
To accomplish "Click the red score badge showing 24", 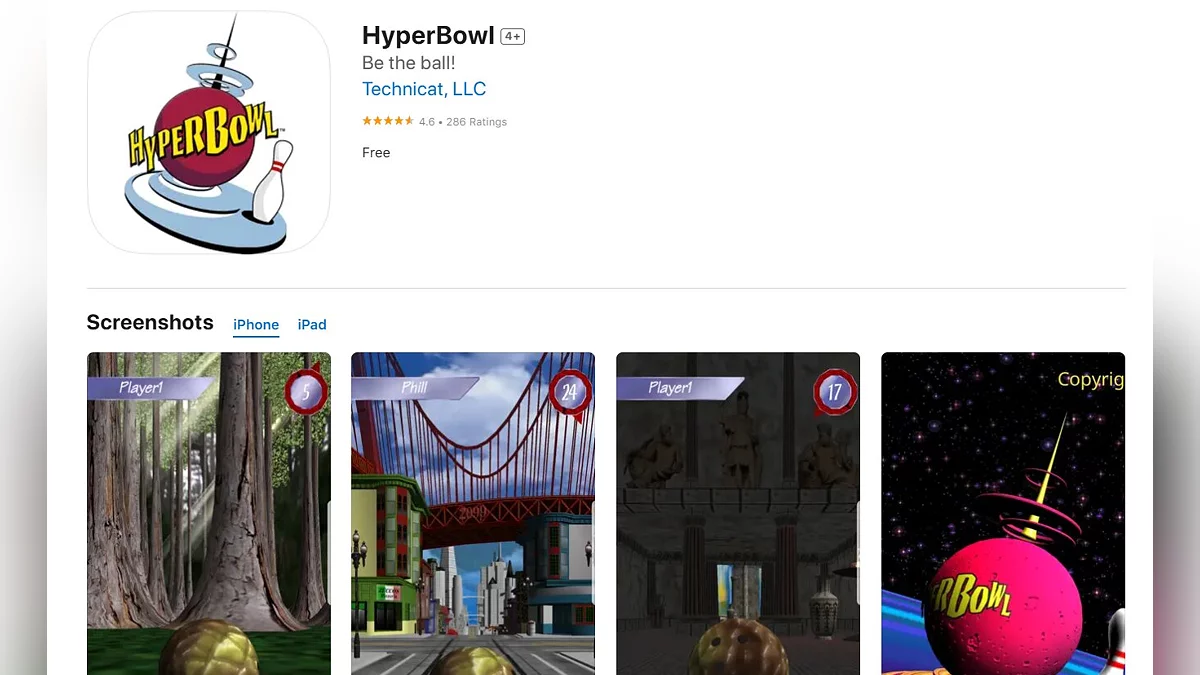I will coord(569,391).
